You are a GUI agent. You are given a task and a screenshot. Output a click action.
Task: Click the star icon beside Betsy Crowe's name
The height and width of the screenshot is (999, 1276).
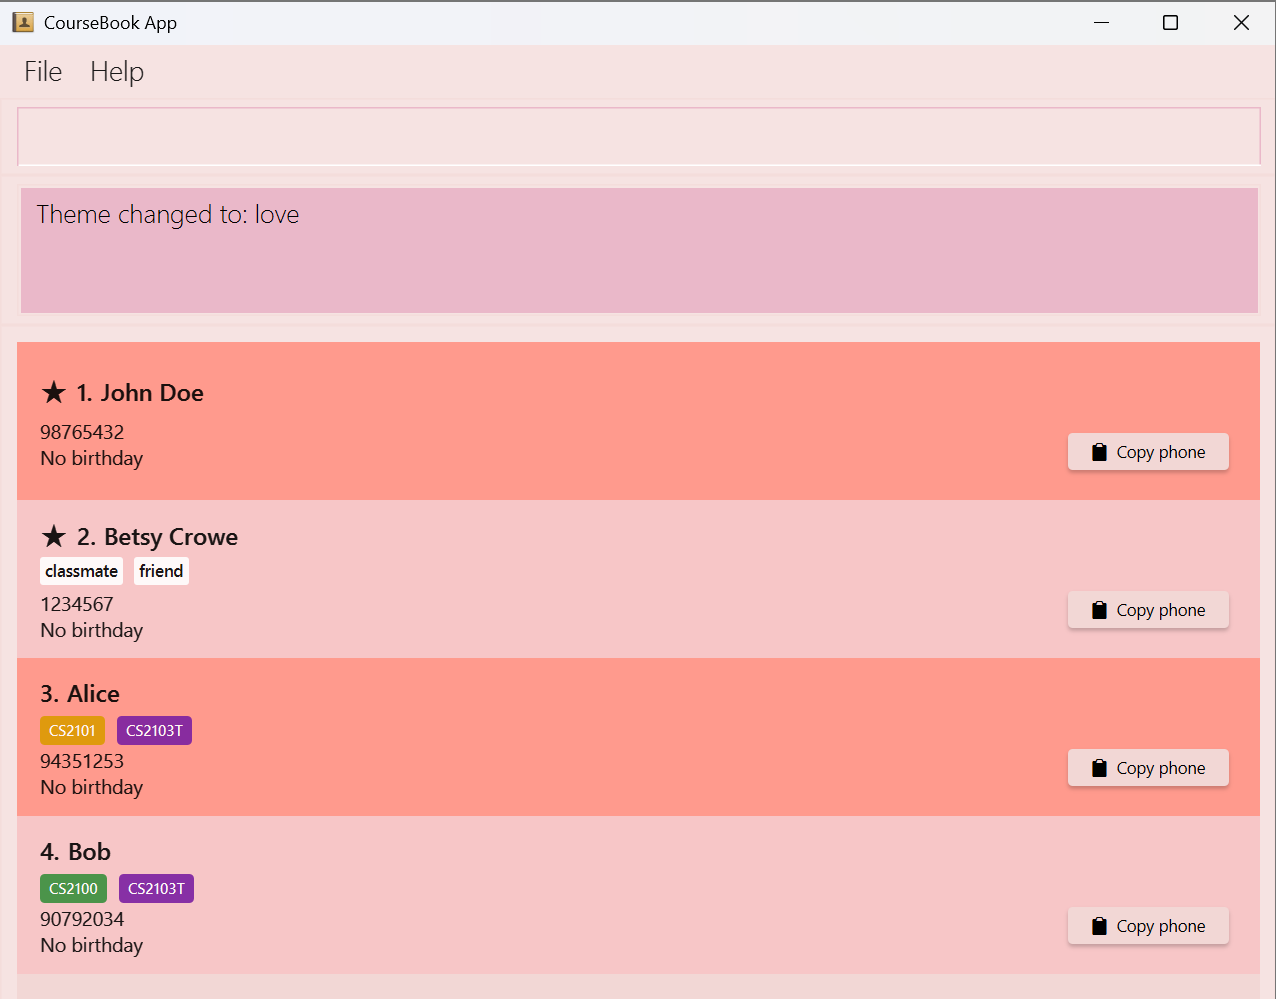(x=53, y=536)
